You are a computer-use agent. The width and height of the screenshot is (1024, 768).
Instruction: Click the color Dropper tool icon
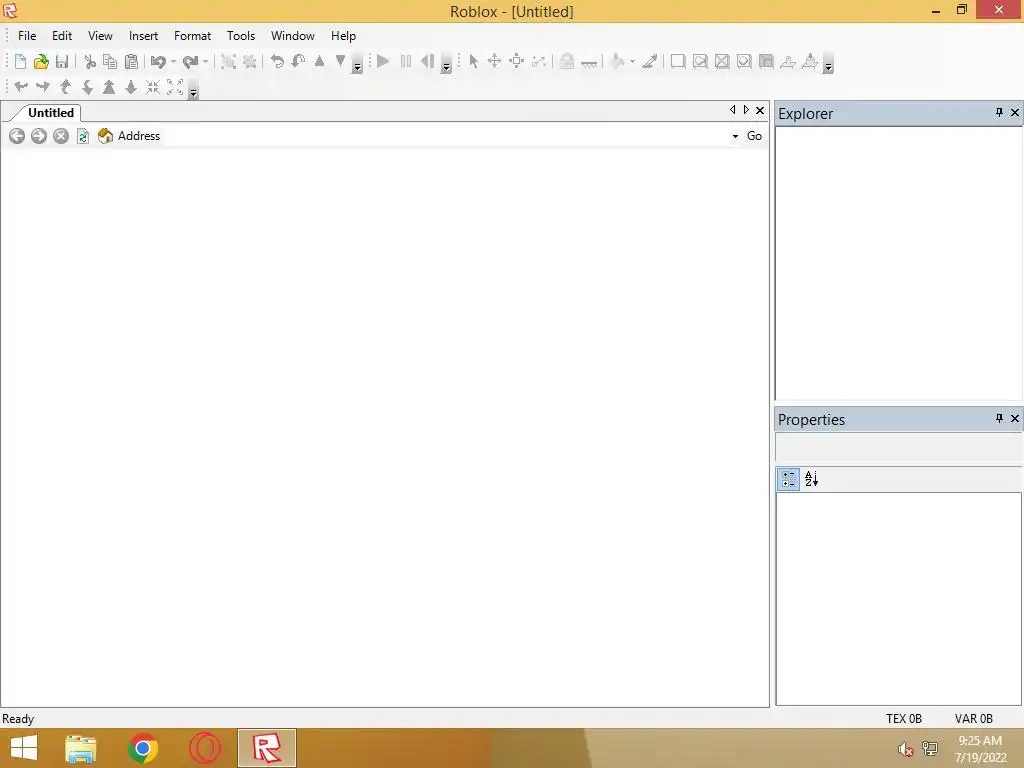[649, 61]
